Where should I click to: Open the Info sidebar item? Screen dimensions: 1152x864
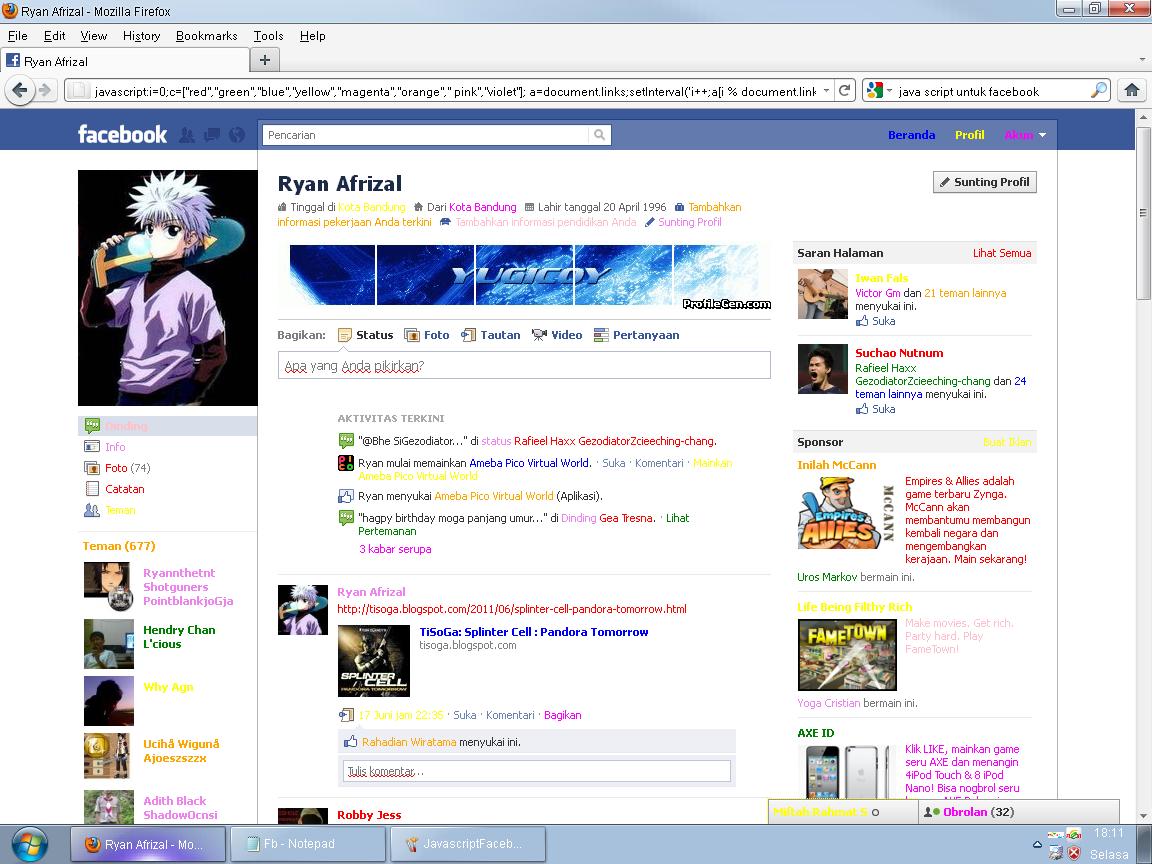tap(115, 447)
